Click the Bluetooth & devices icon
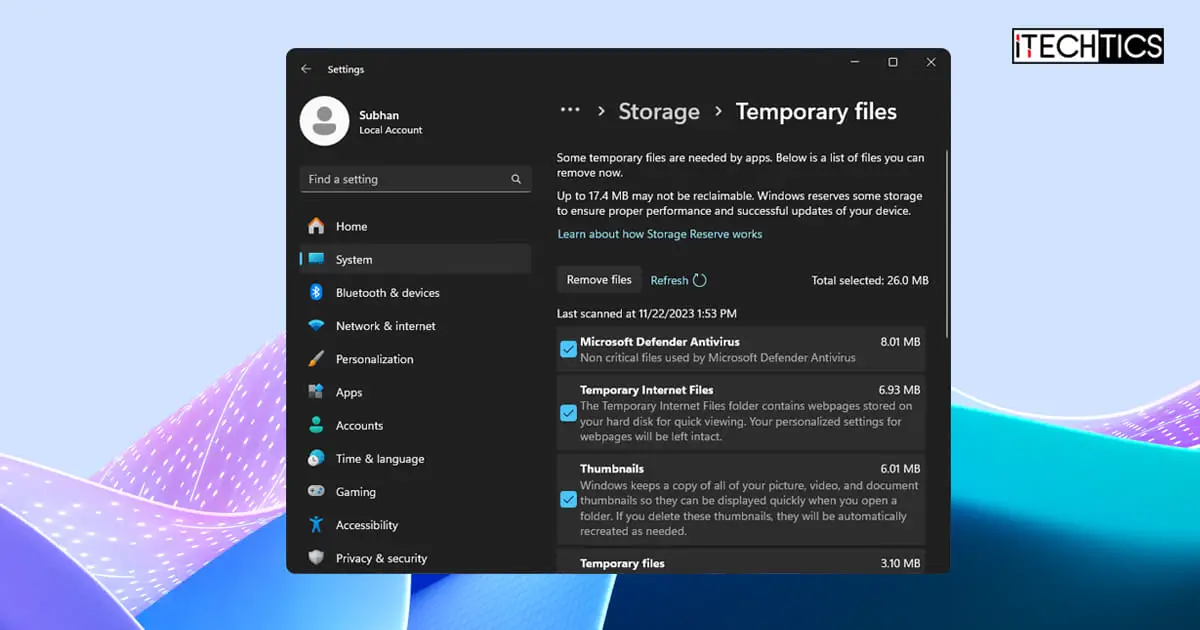This screenshot has height=630, width=1200. click(316, 292)
